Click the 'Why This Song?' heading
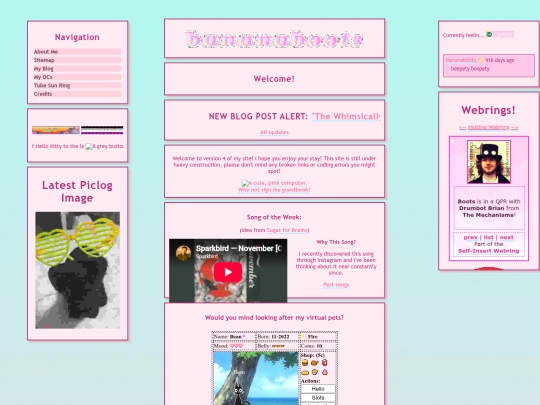540x405 pixels. pyautogui.click(x=336, y=242)
